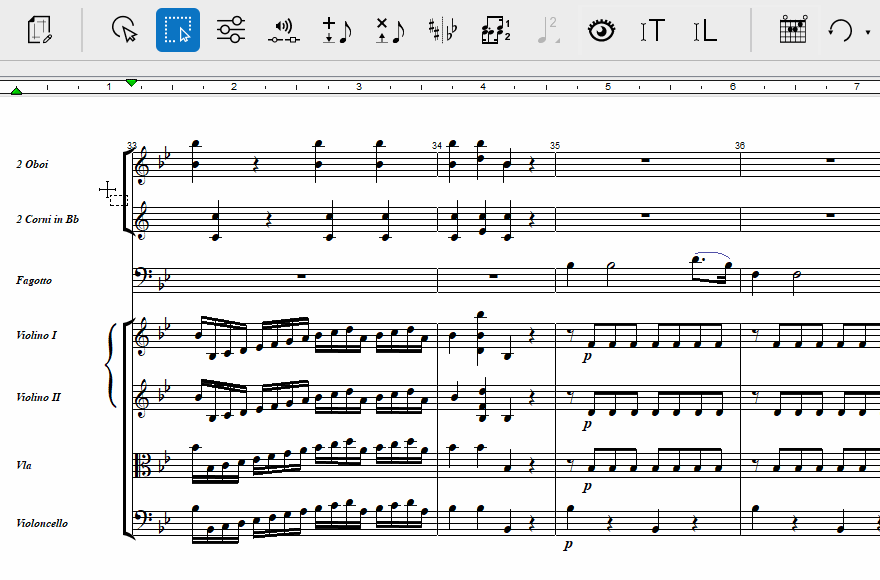The height and width of the screenshot is (580, 880).
Task: Toggle the eye visibility icon
Action: (x=600, y=30)
